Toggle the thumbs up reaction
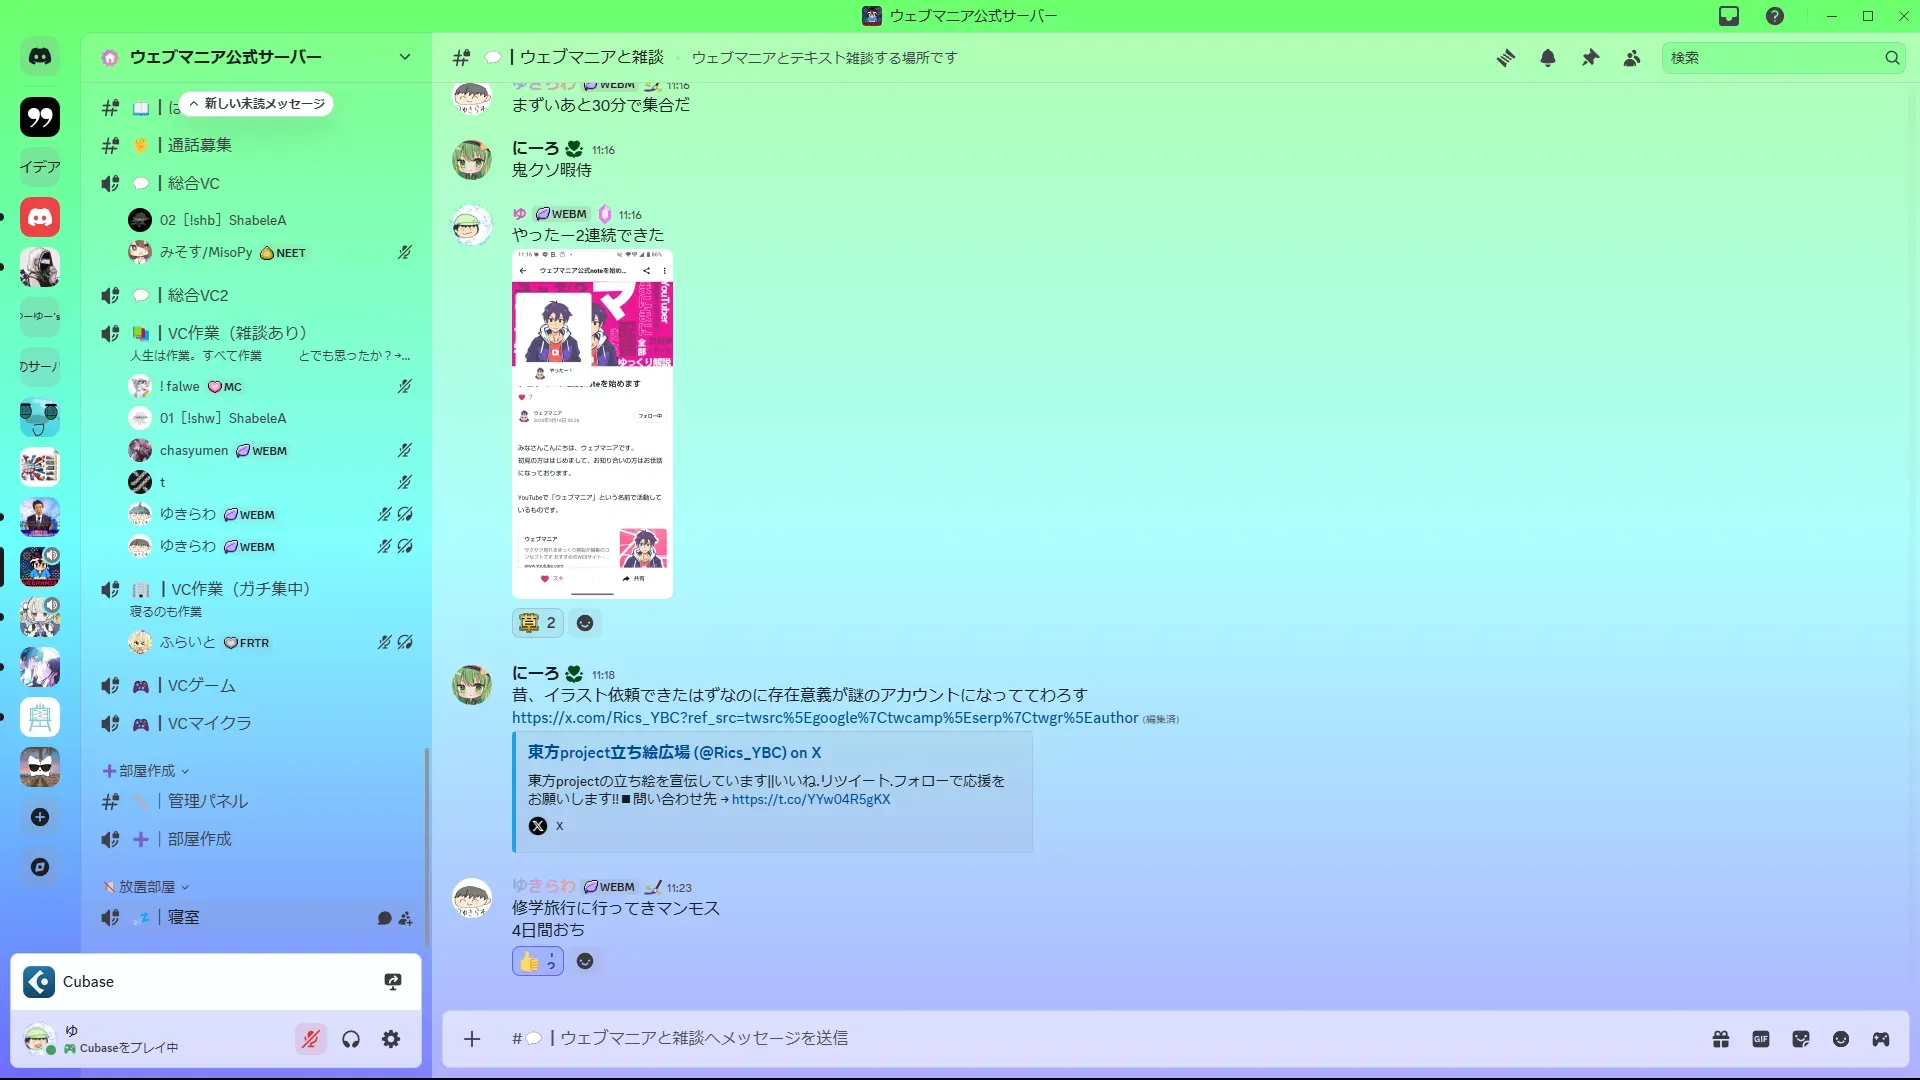Viewport: 1920px width, 1080px height. tap(537, 961)
